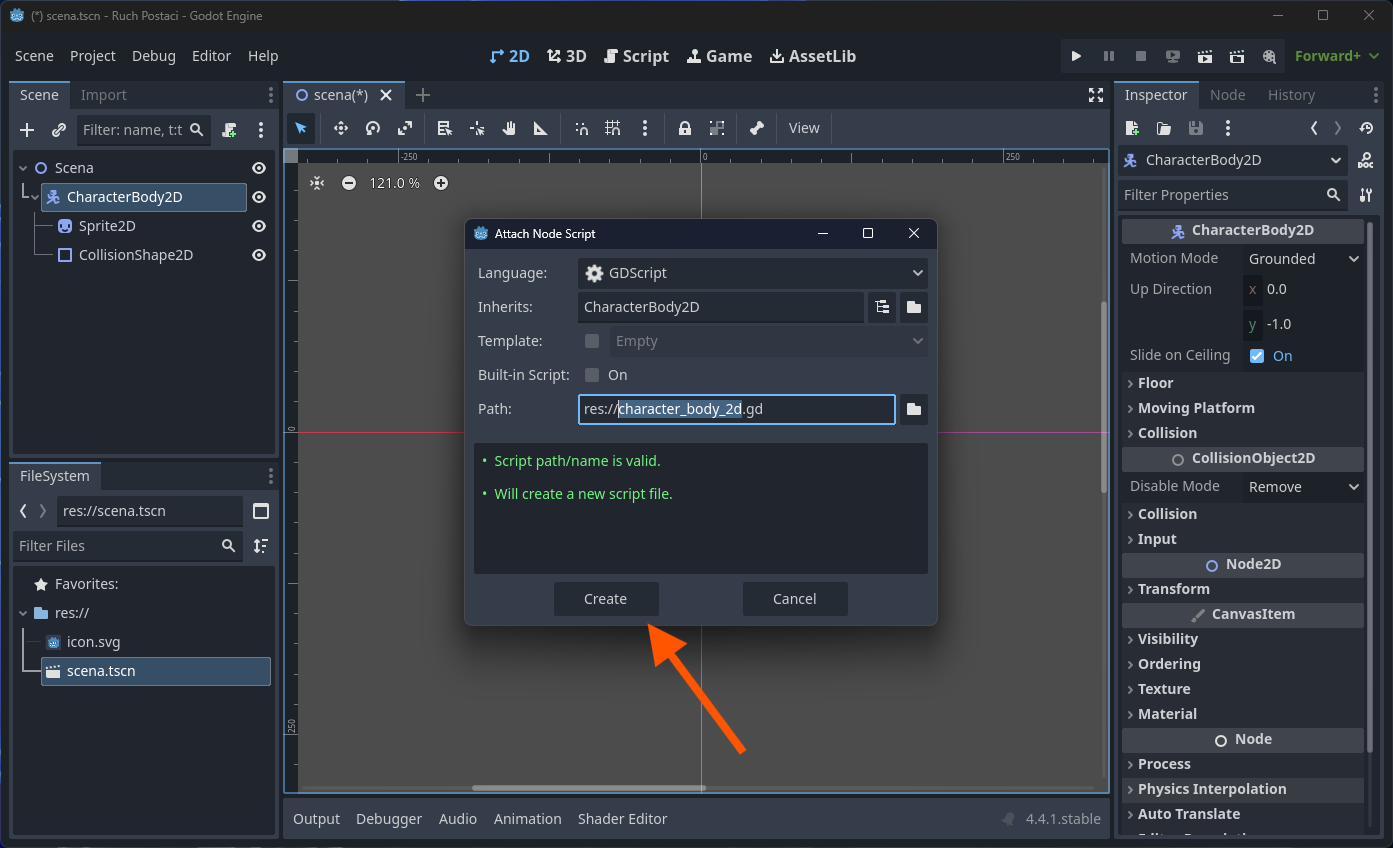The height and width of the screenshot is (848, 1393).
Task: Stop the running project button
Action: pos(1140,56)
